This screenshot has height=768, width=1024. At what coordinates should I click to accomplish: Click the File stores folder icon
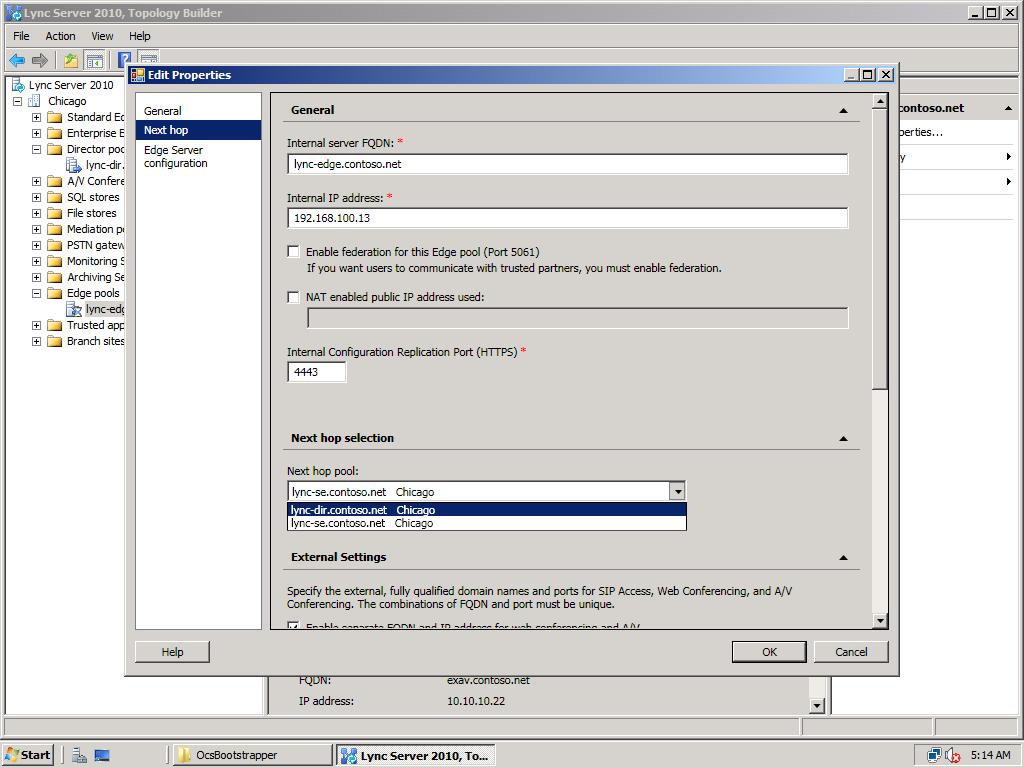click(x=55, y=213)
